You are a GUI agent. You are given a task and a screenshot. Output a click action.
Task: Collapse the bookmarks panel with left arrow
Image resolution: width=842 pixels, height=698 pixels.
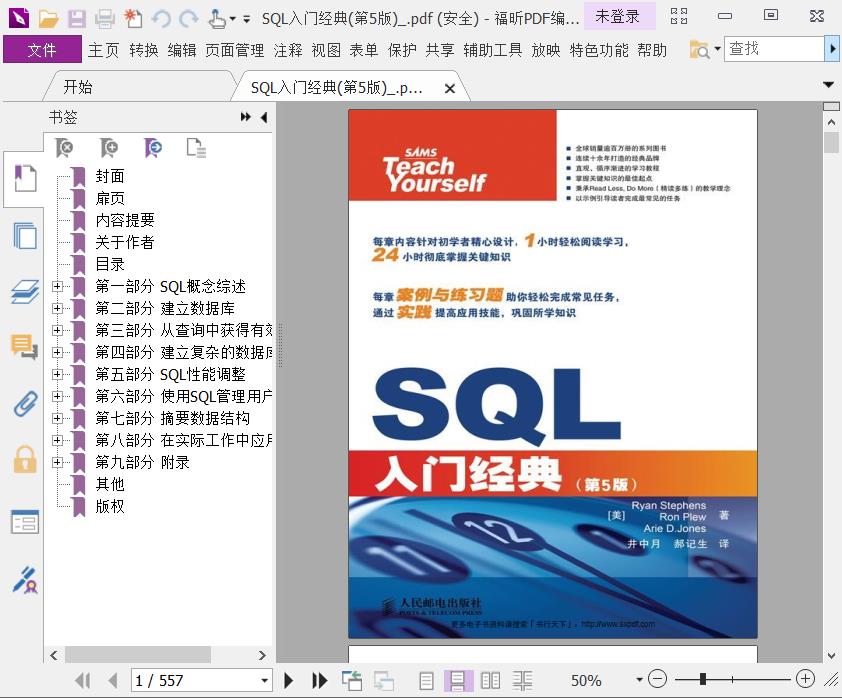(264, 117)
